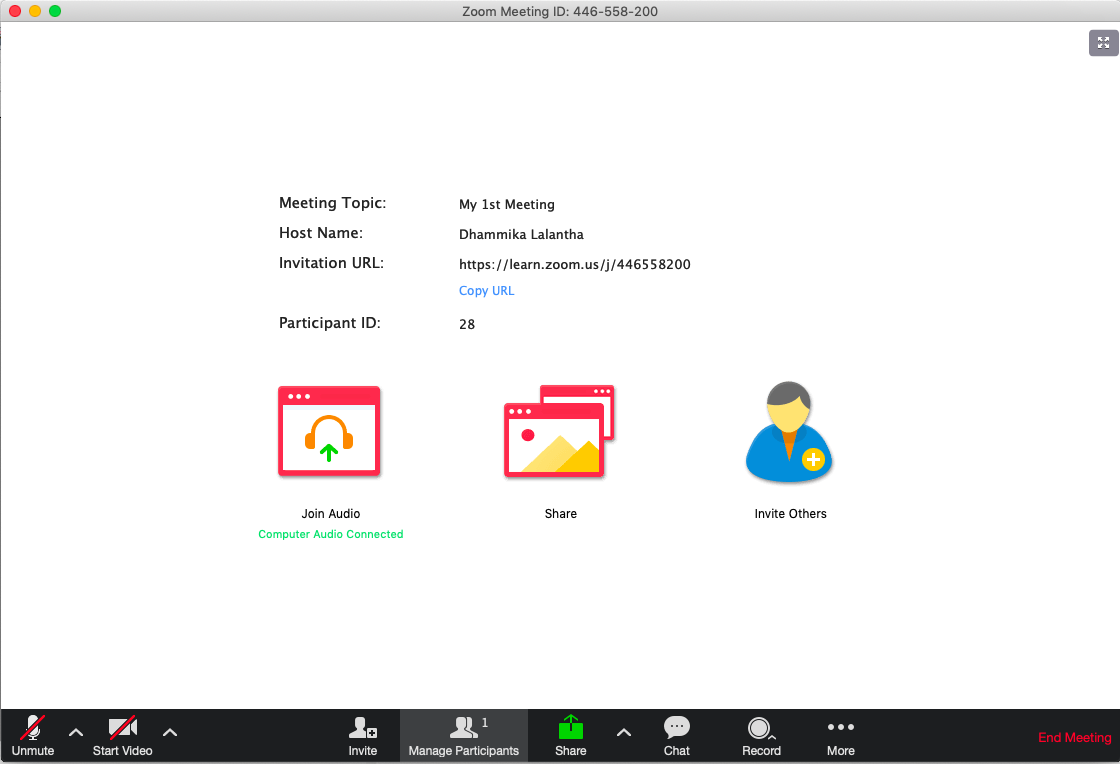The width and height of the screenshot is (1120, 764).
Task: Start recording with the Record button
Action: click(761, 736)
